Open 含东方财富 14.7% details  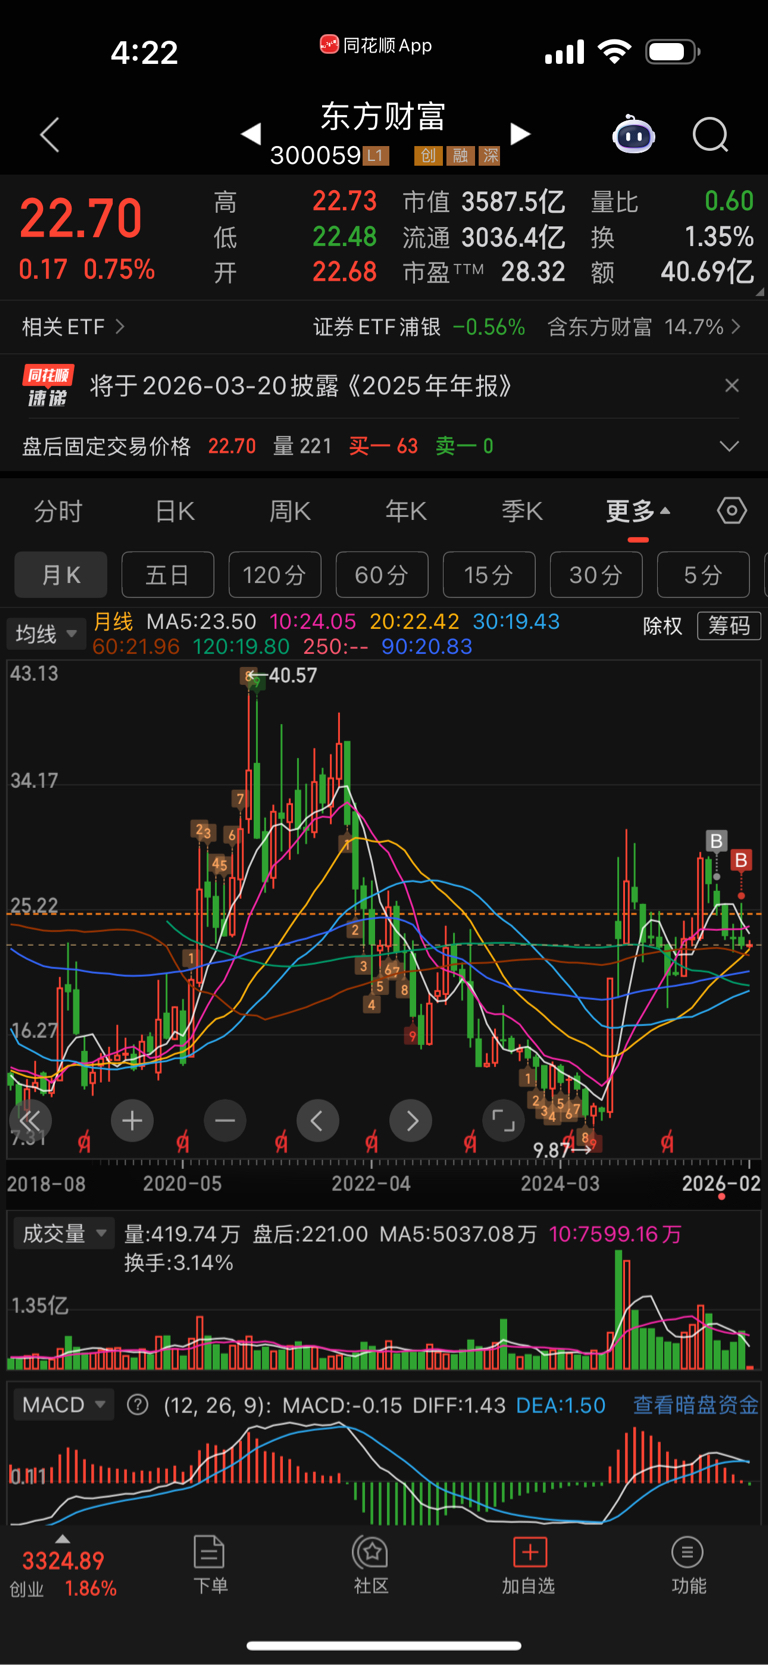[645, 327]
